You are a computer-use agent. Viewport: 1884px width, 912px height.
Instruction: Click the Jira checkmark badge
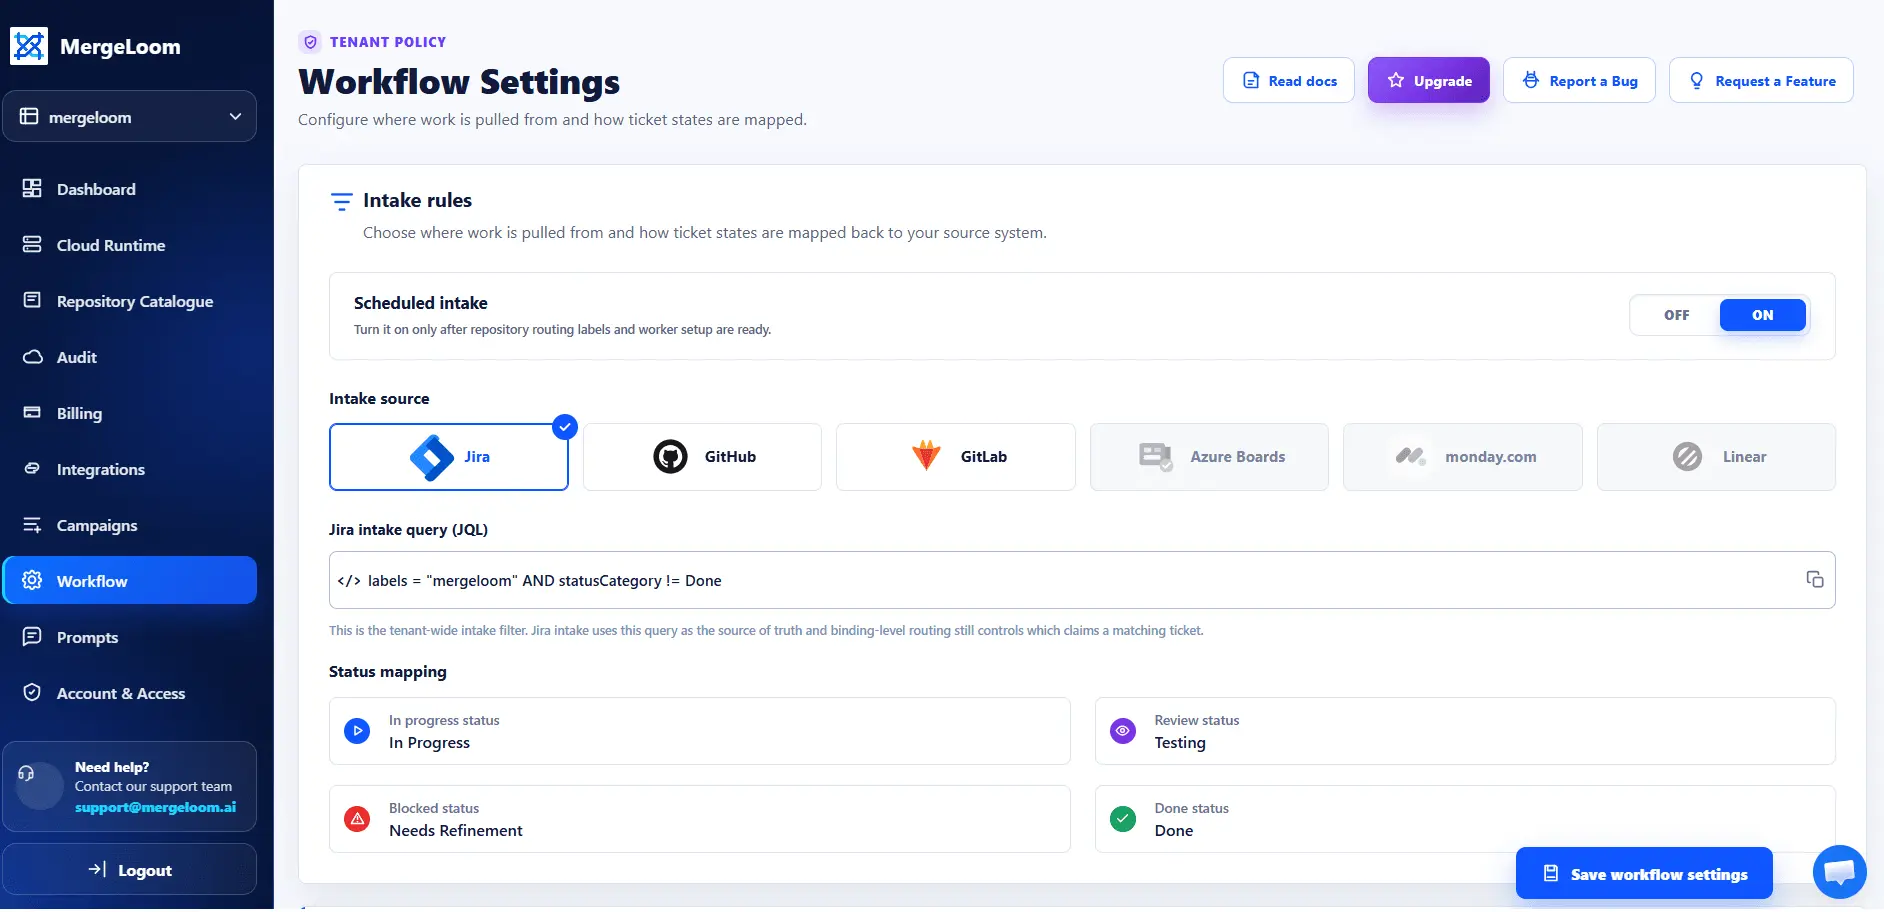[565, 427]
